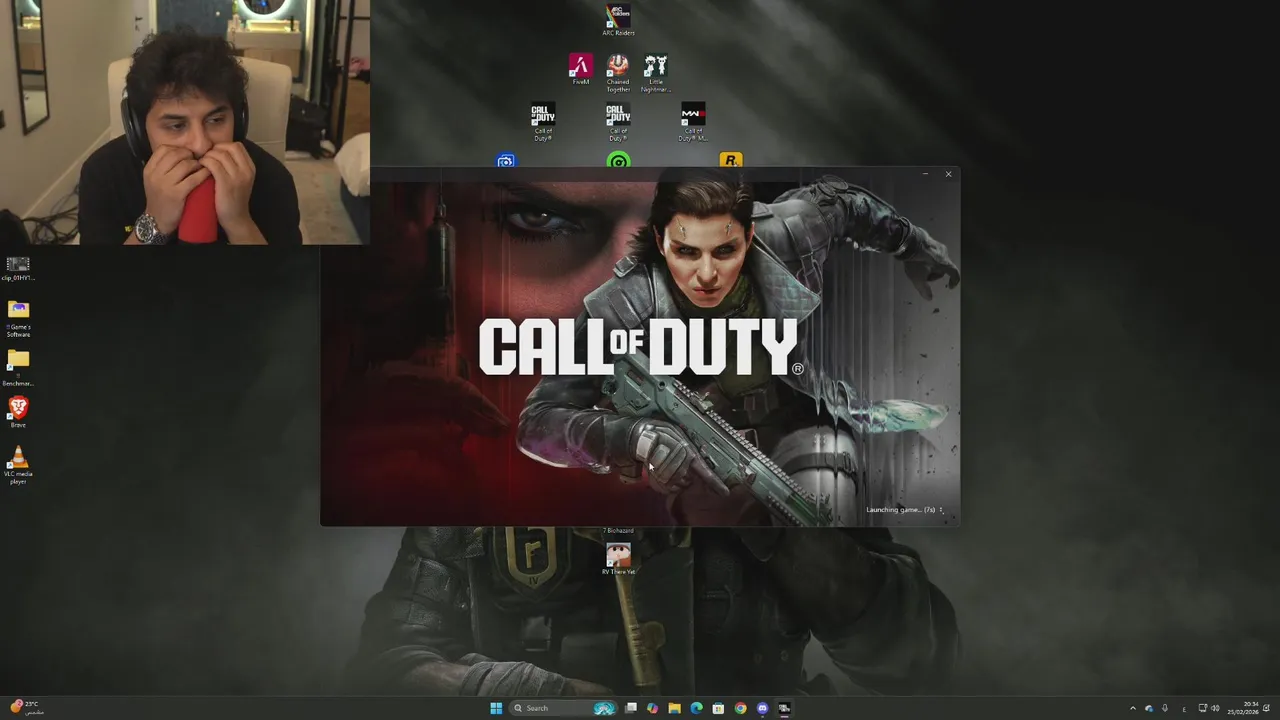Select the clip_01HY video file icon

coord(18,269)
